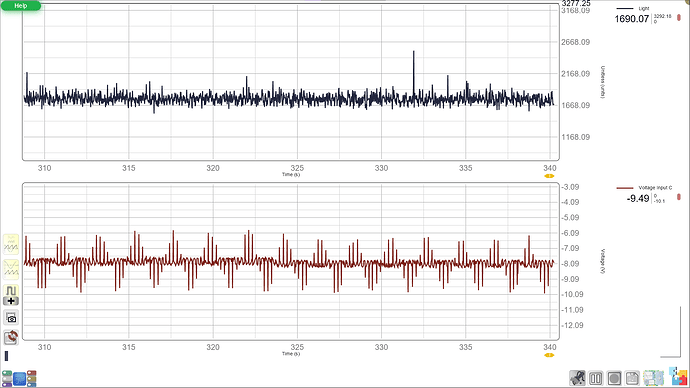The image size is (690, 388).
Task: Click the red circular-arrows refresh icon
Action: [x=11, y=337]
